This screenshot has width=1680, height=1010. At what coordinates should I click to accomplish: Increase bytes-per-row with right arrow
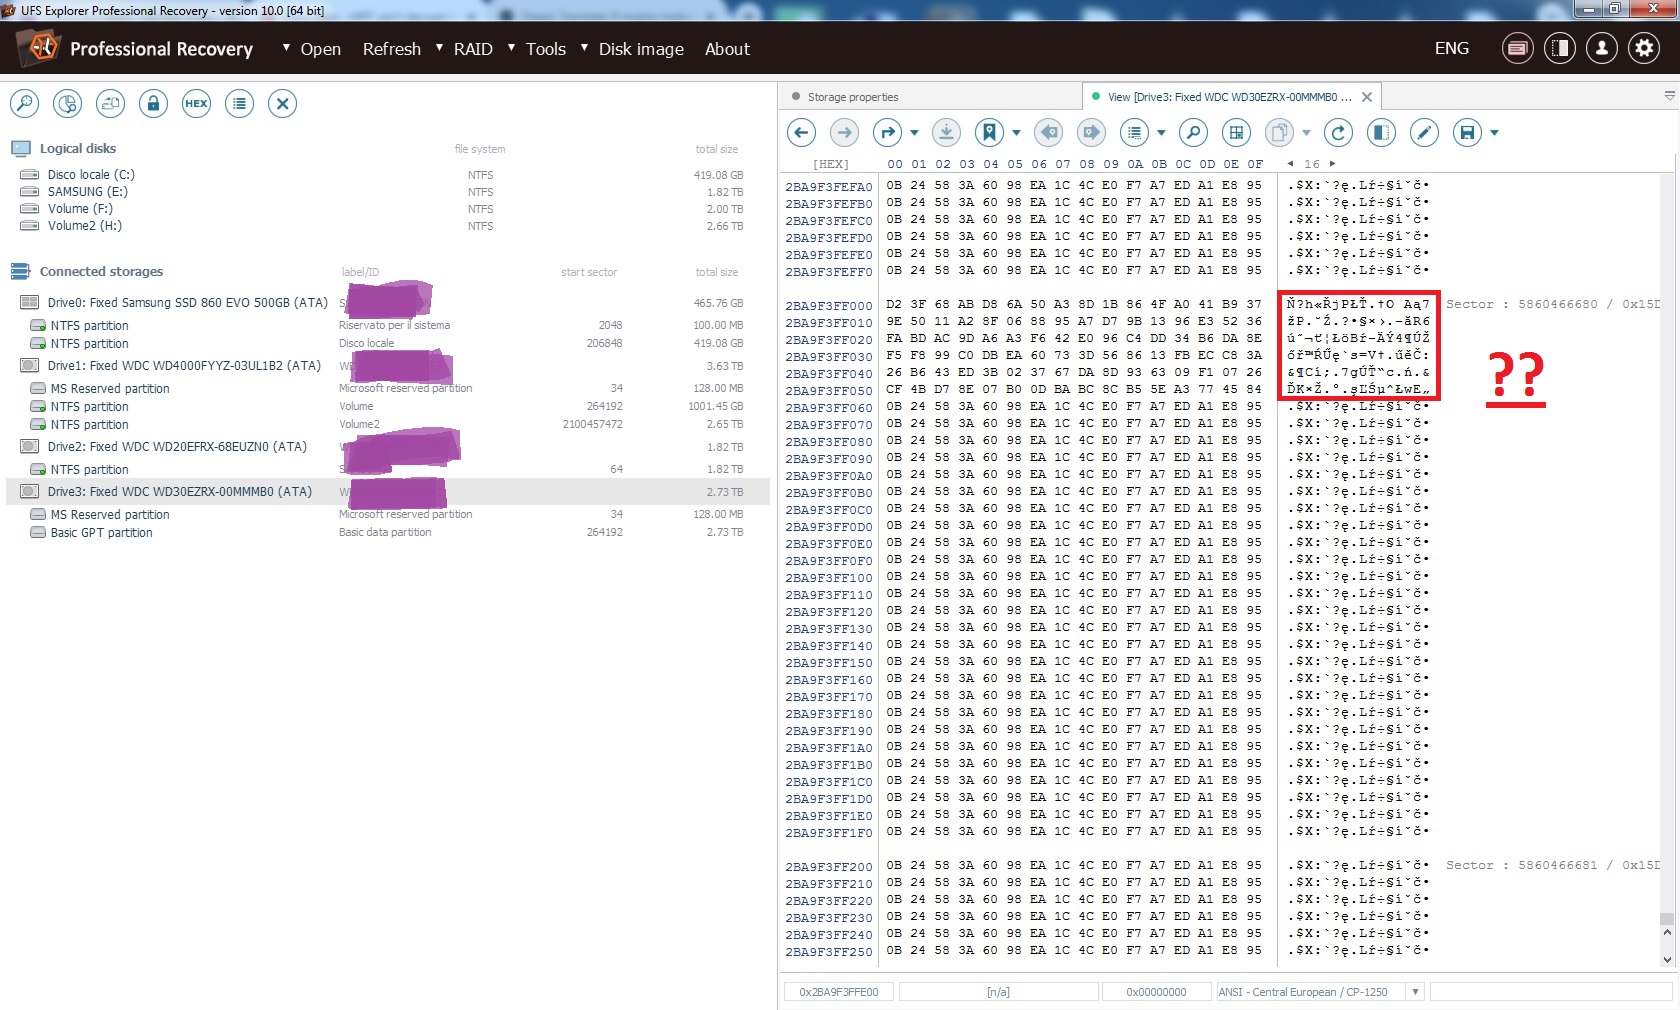click(x=1332, y=163)
